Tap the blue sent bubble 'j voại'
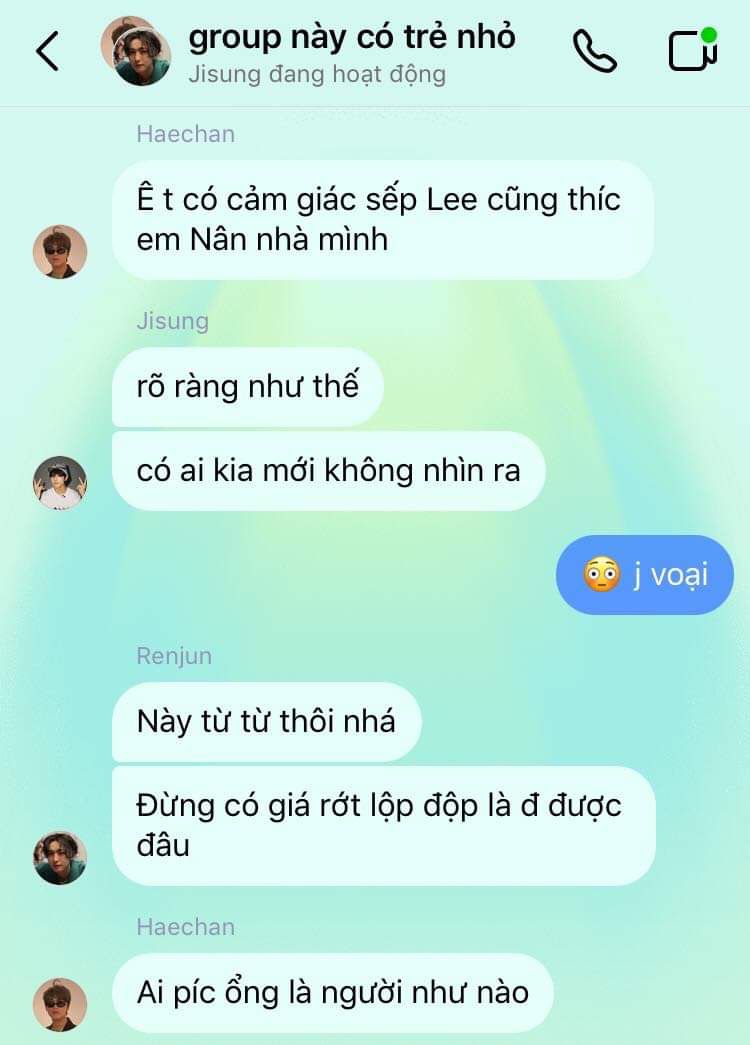The image size is (750, 1045). (x=645, y=574)
